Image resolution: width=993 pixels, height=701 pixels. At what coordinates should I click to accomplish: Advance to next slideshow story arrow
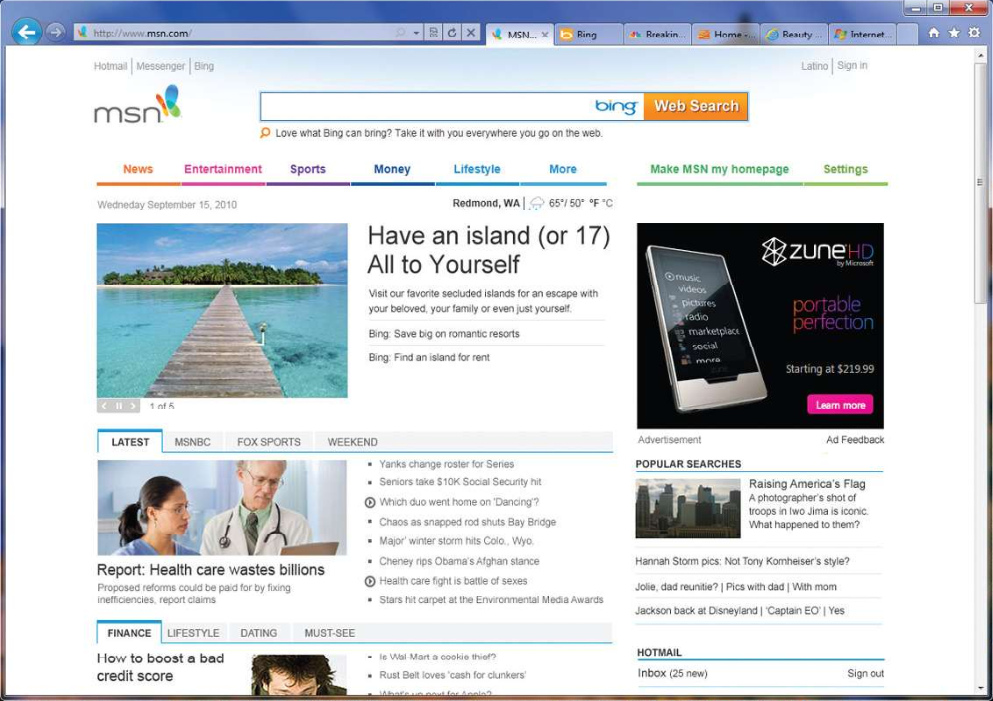(133, 406)
